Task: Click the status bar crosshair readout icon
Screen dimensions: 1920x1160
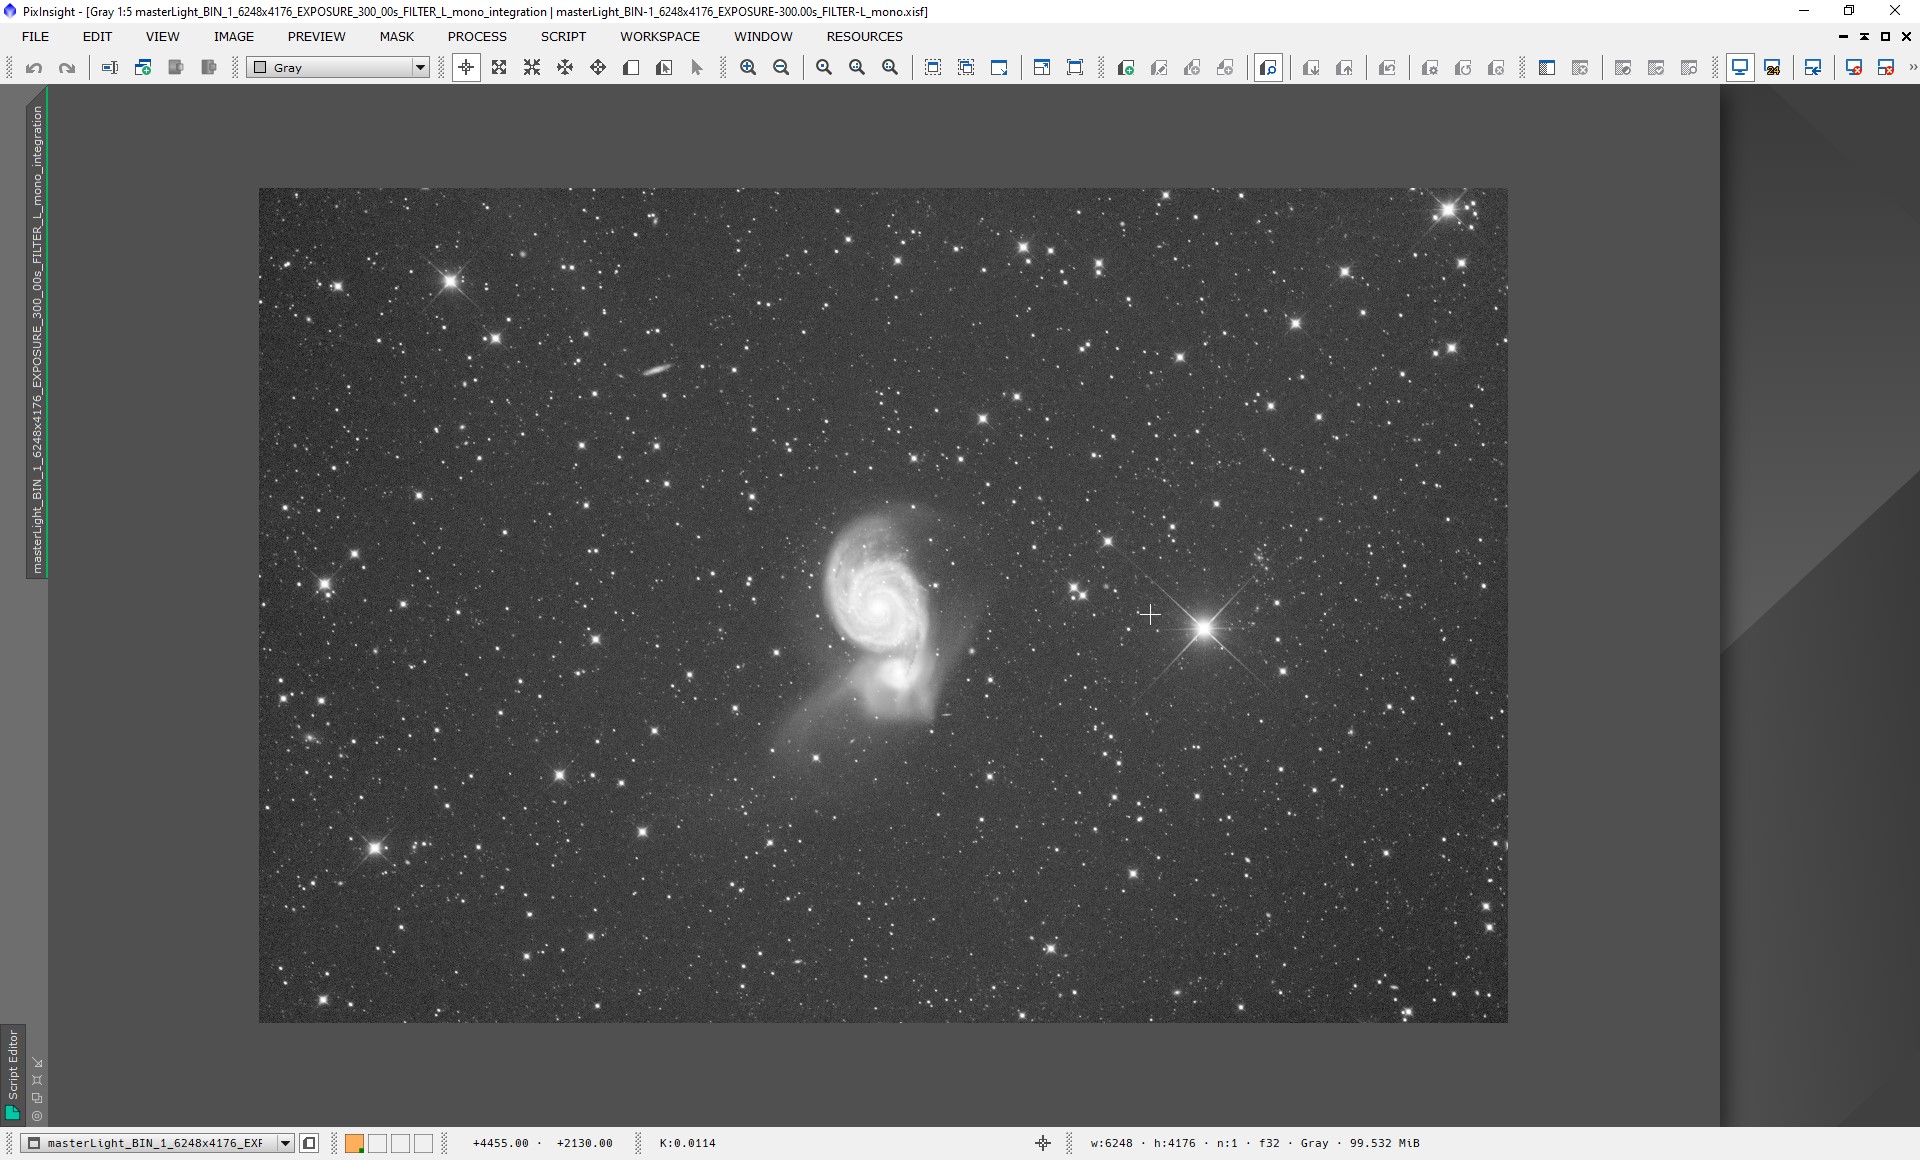Action: click(x=1043, y=1143)
